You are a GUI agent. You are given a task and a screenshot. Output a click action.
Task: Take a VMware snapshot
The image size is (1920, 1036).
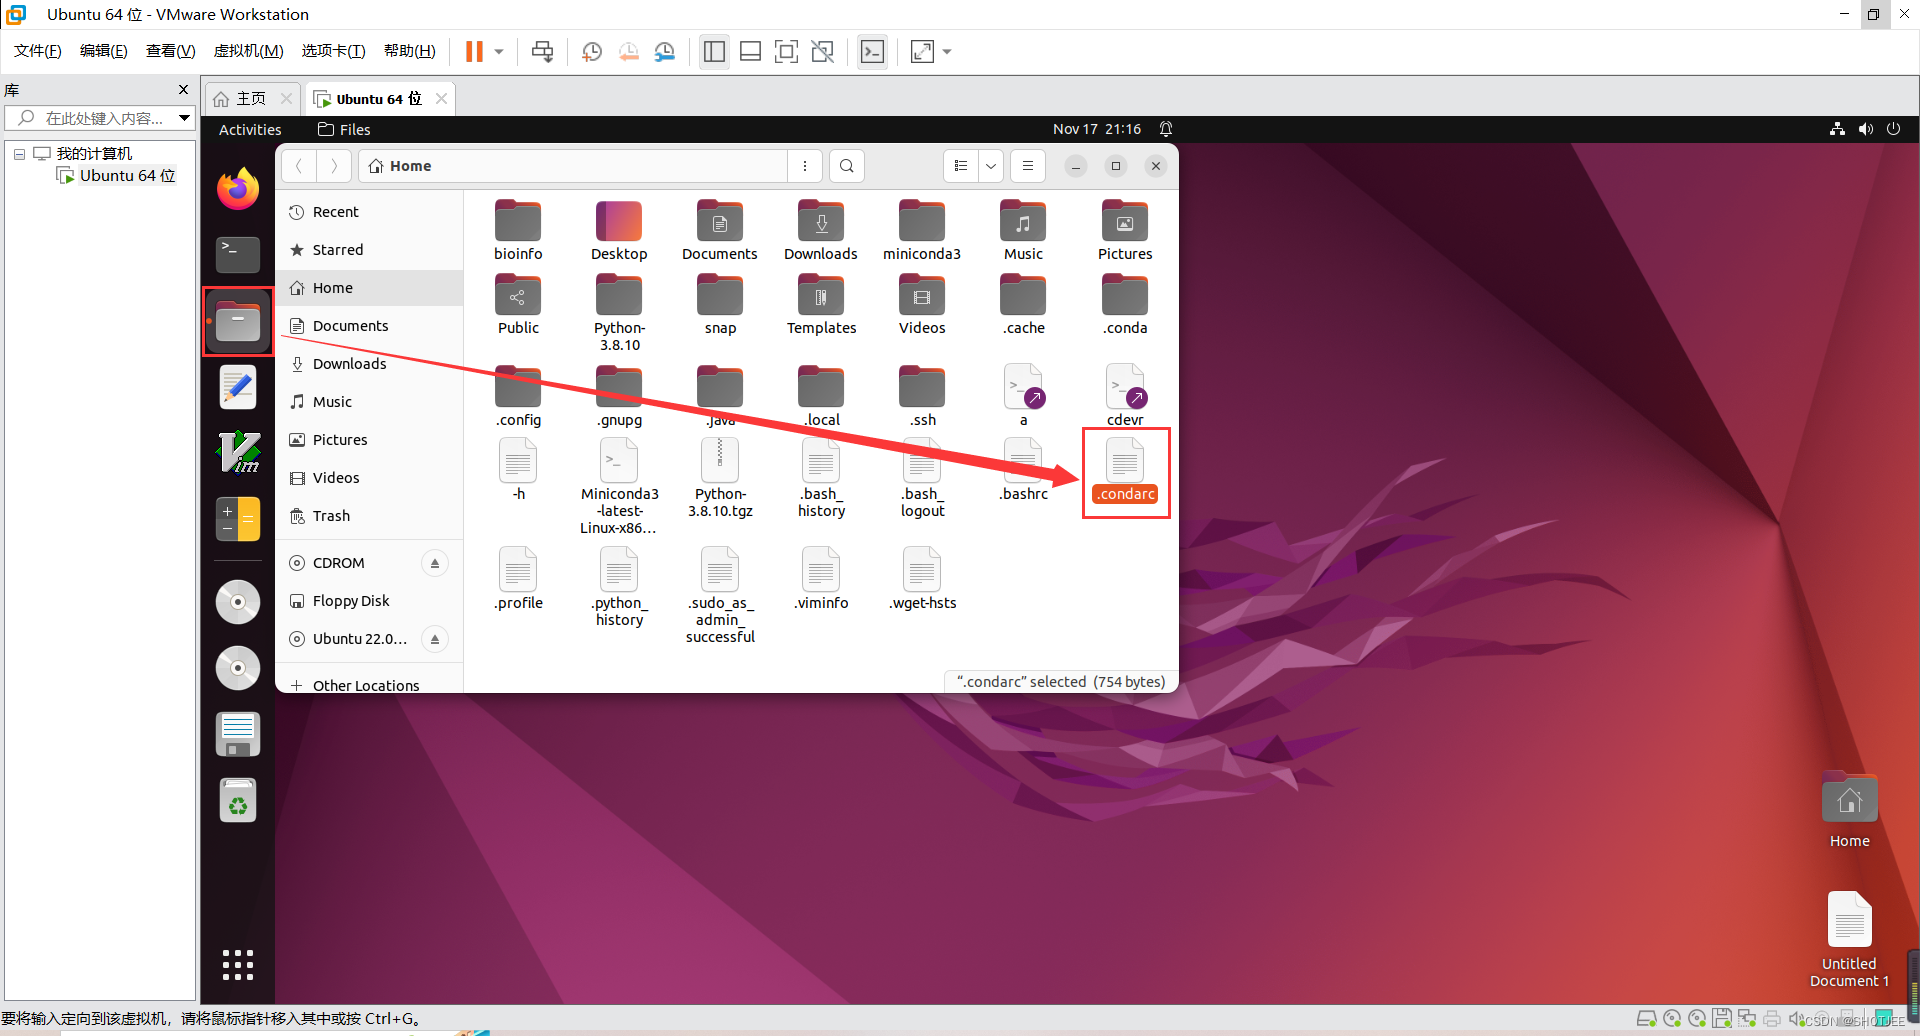pos(592,51)
